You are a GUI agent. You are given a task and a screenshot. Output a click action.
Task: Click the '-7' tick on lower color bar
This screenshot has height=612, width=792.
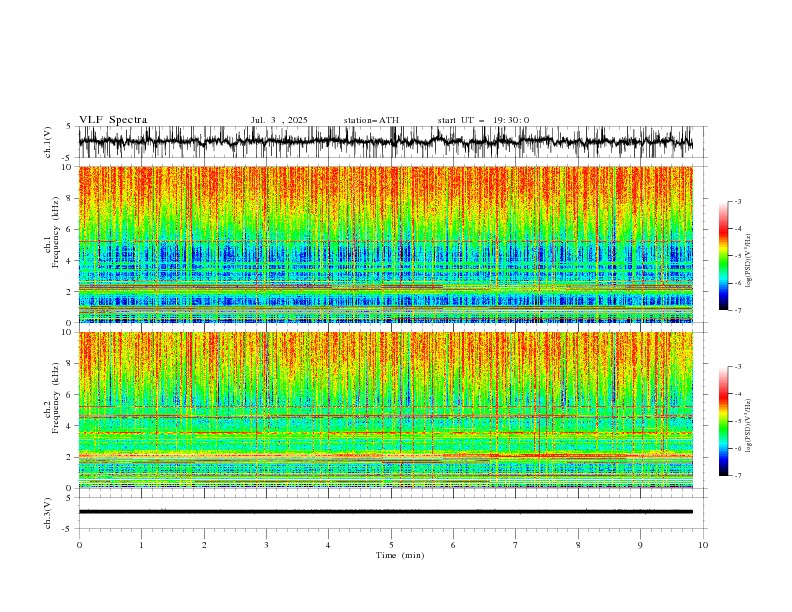[738, 476]
